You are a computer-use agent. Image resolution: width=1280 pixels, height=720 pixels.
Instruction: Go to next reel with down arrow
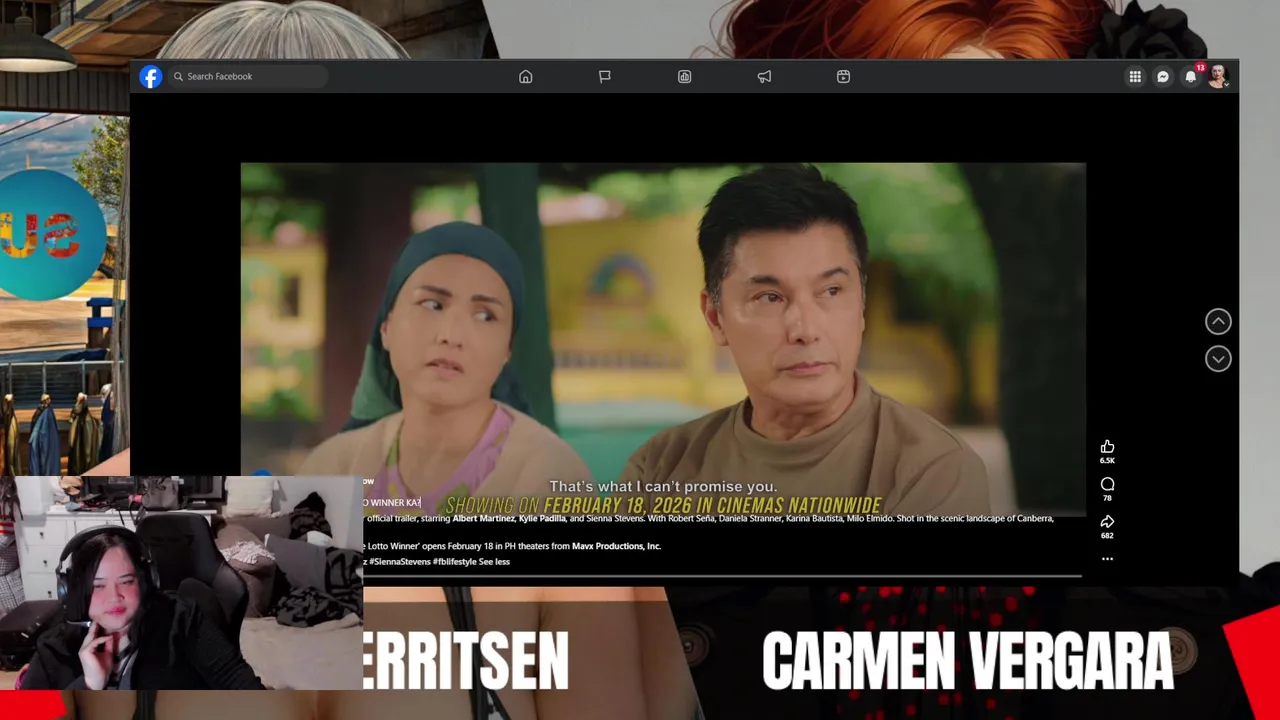1218,359
